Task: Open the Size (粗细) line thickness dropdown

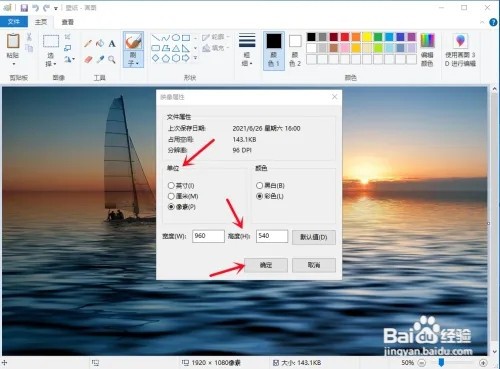Action: click(247, 50)
